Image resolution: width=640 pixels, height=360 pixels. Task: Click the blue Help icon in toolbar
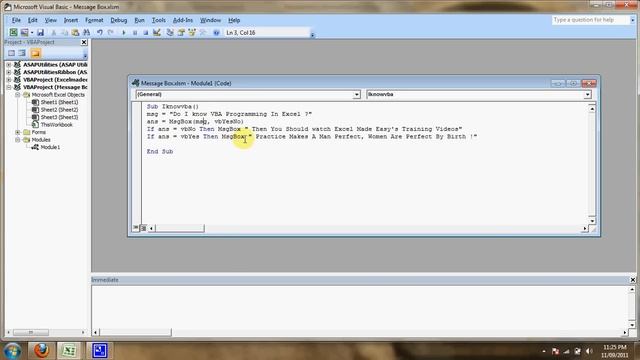point(216,32)
